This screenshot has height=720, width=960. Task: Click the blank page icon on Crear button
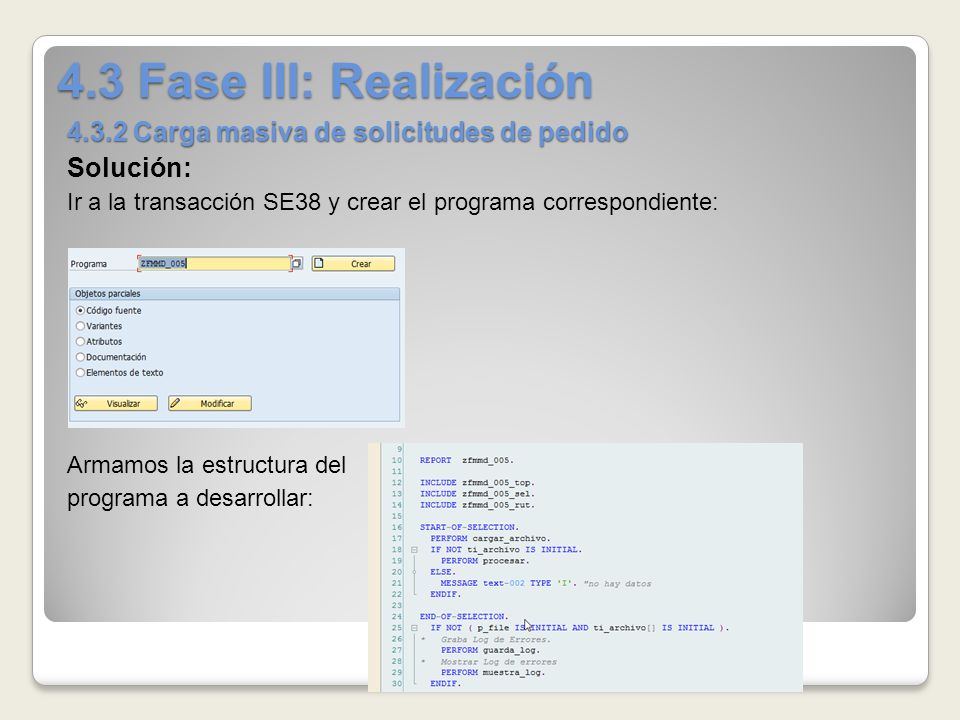[319, 263]
